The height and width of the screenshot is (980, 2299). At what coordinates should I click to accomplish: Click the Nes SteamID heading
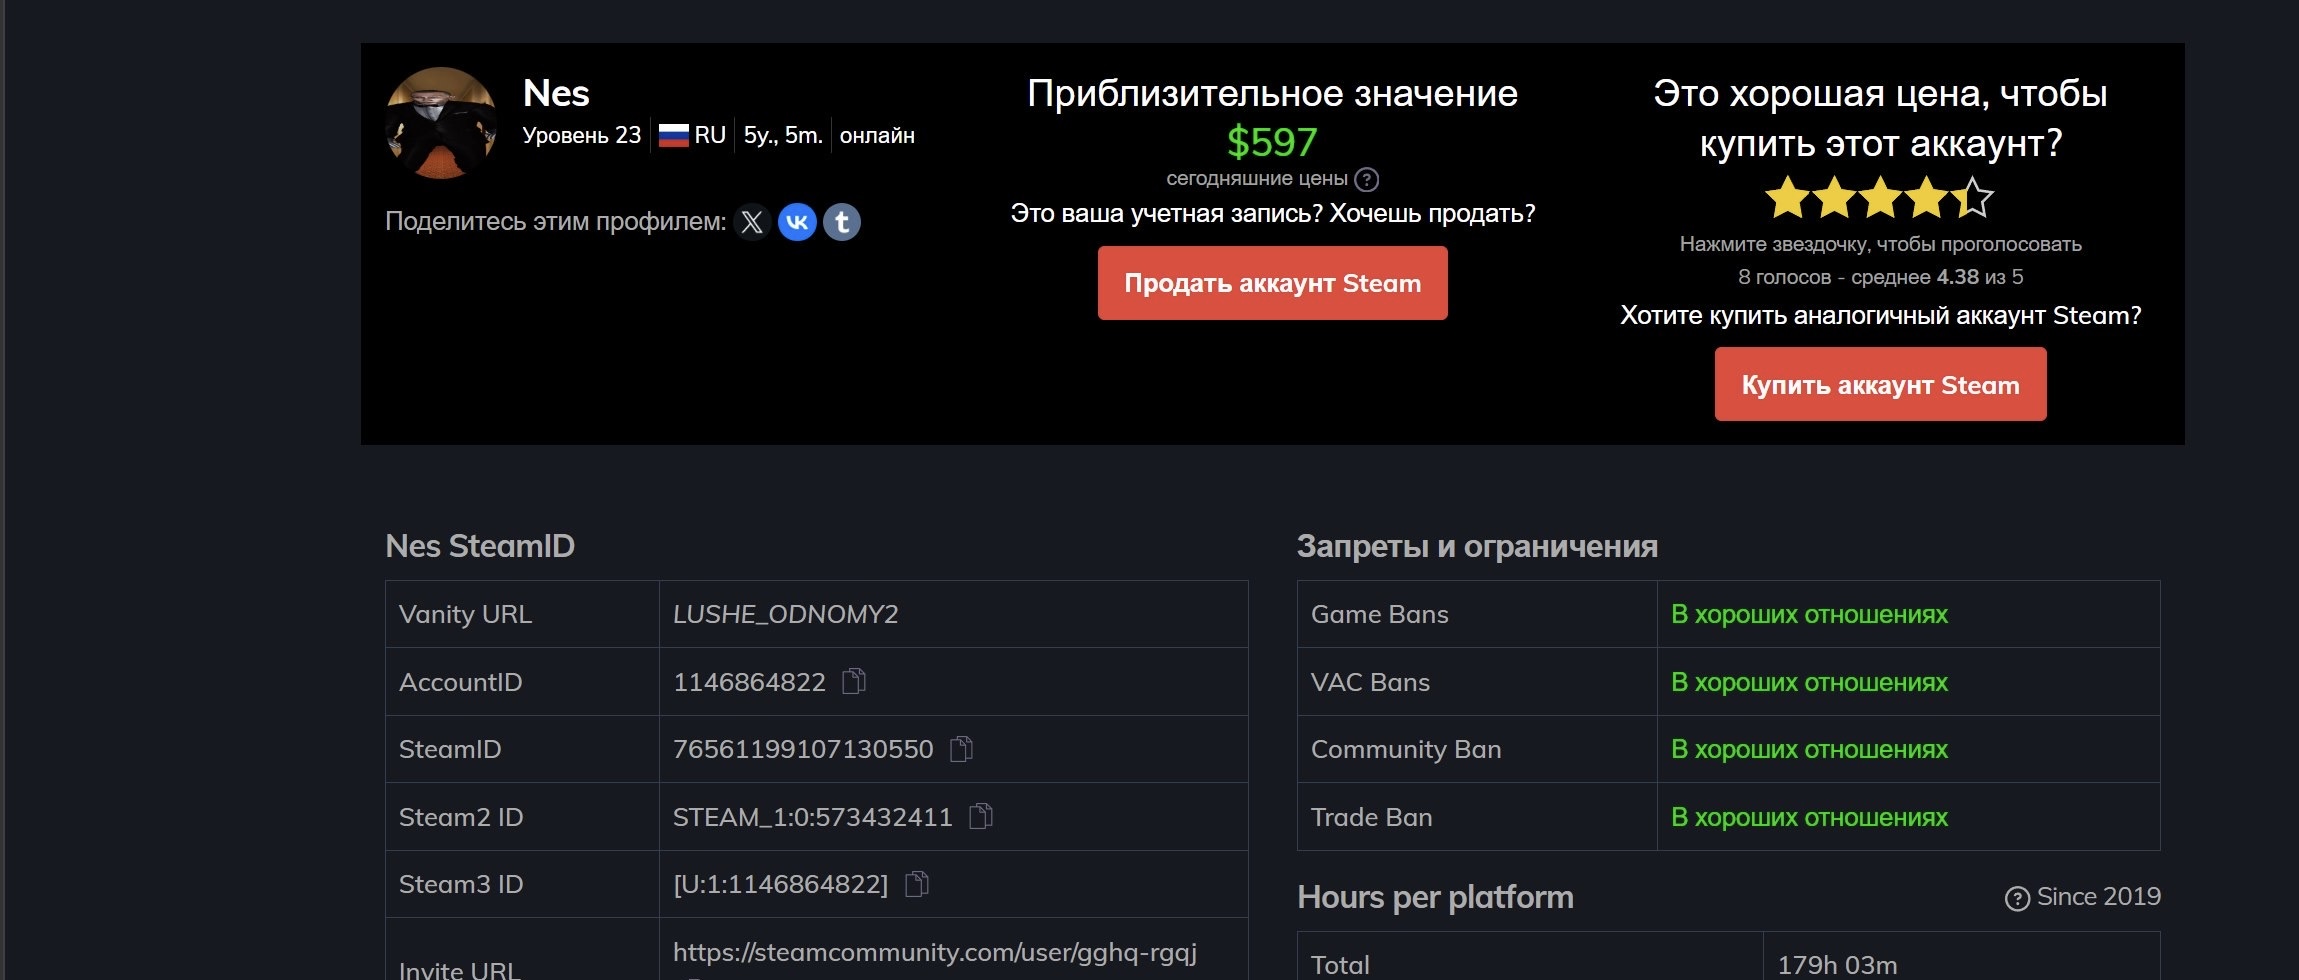[480, 546]
